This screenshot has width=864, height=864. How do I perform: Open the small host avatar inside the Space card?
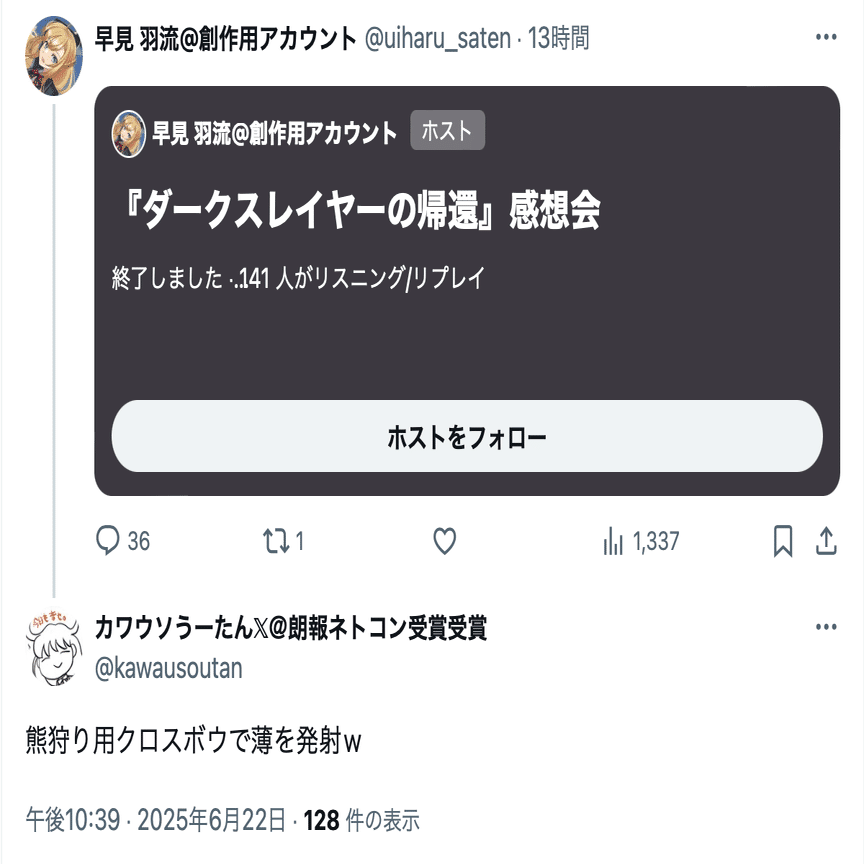pos(128,133)
